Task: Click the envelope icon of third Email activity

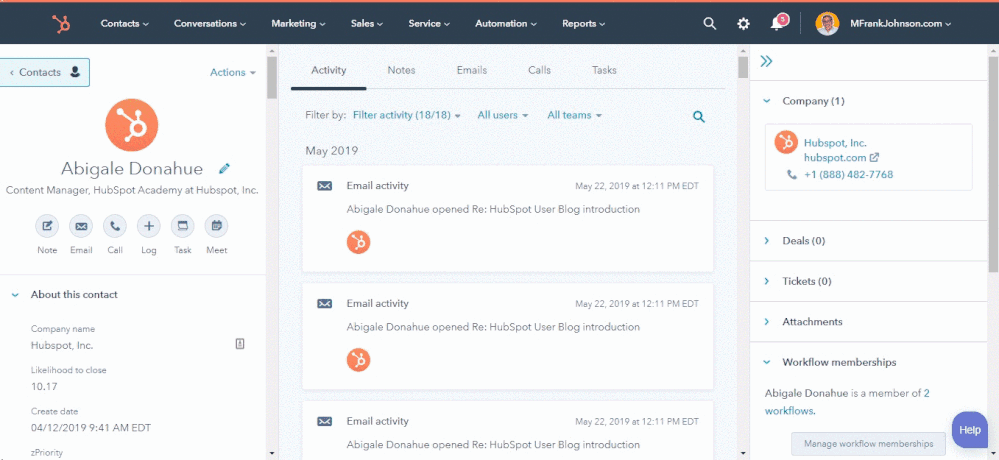Action: point(325,421)
